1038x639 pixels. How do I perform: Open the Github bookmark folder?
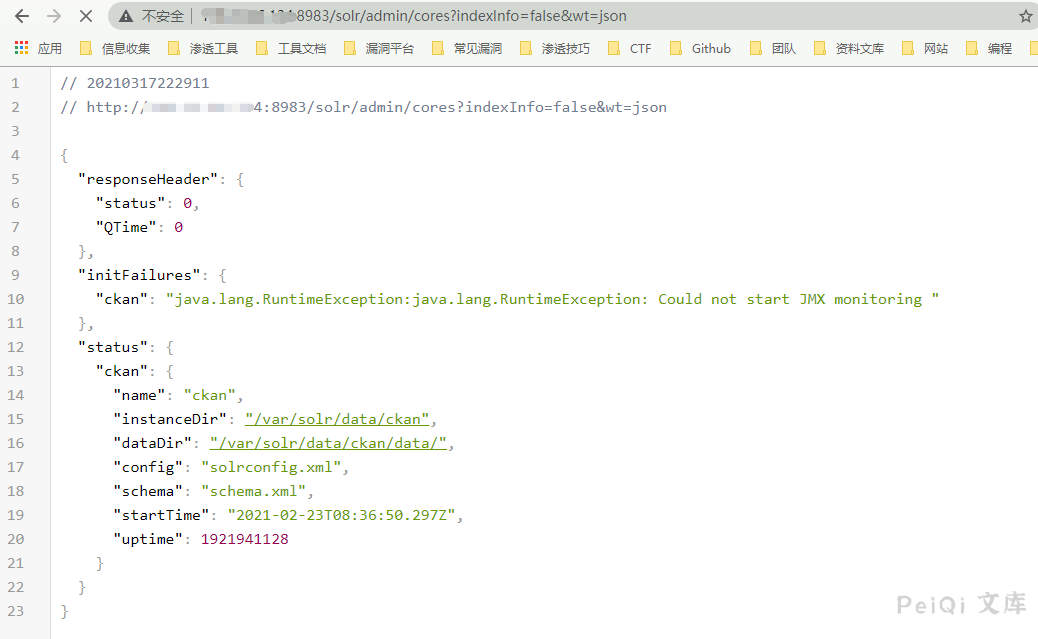[701, 48]
